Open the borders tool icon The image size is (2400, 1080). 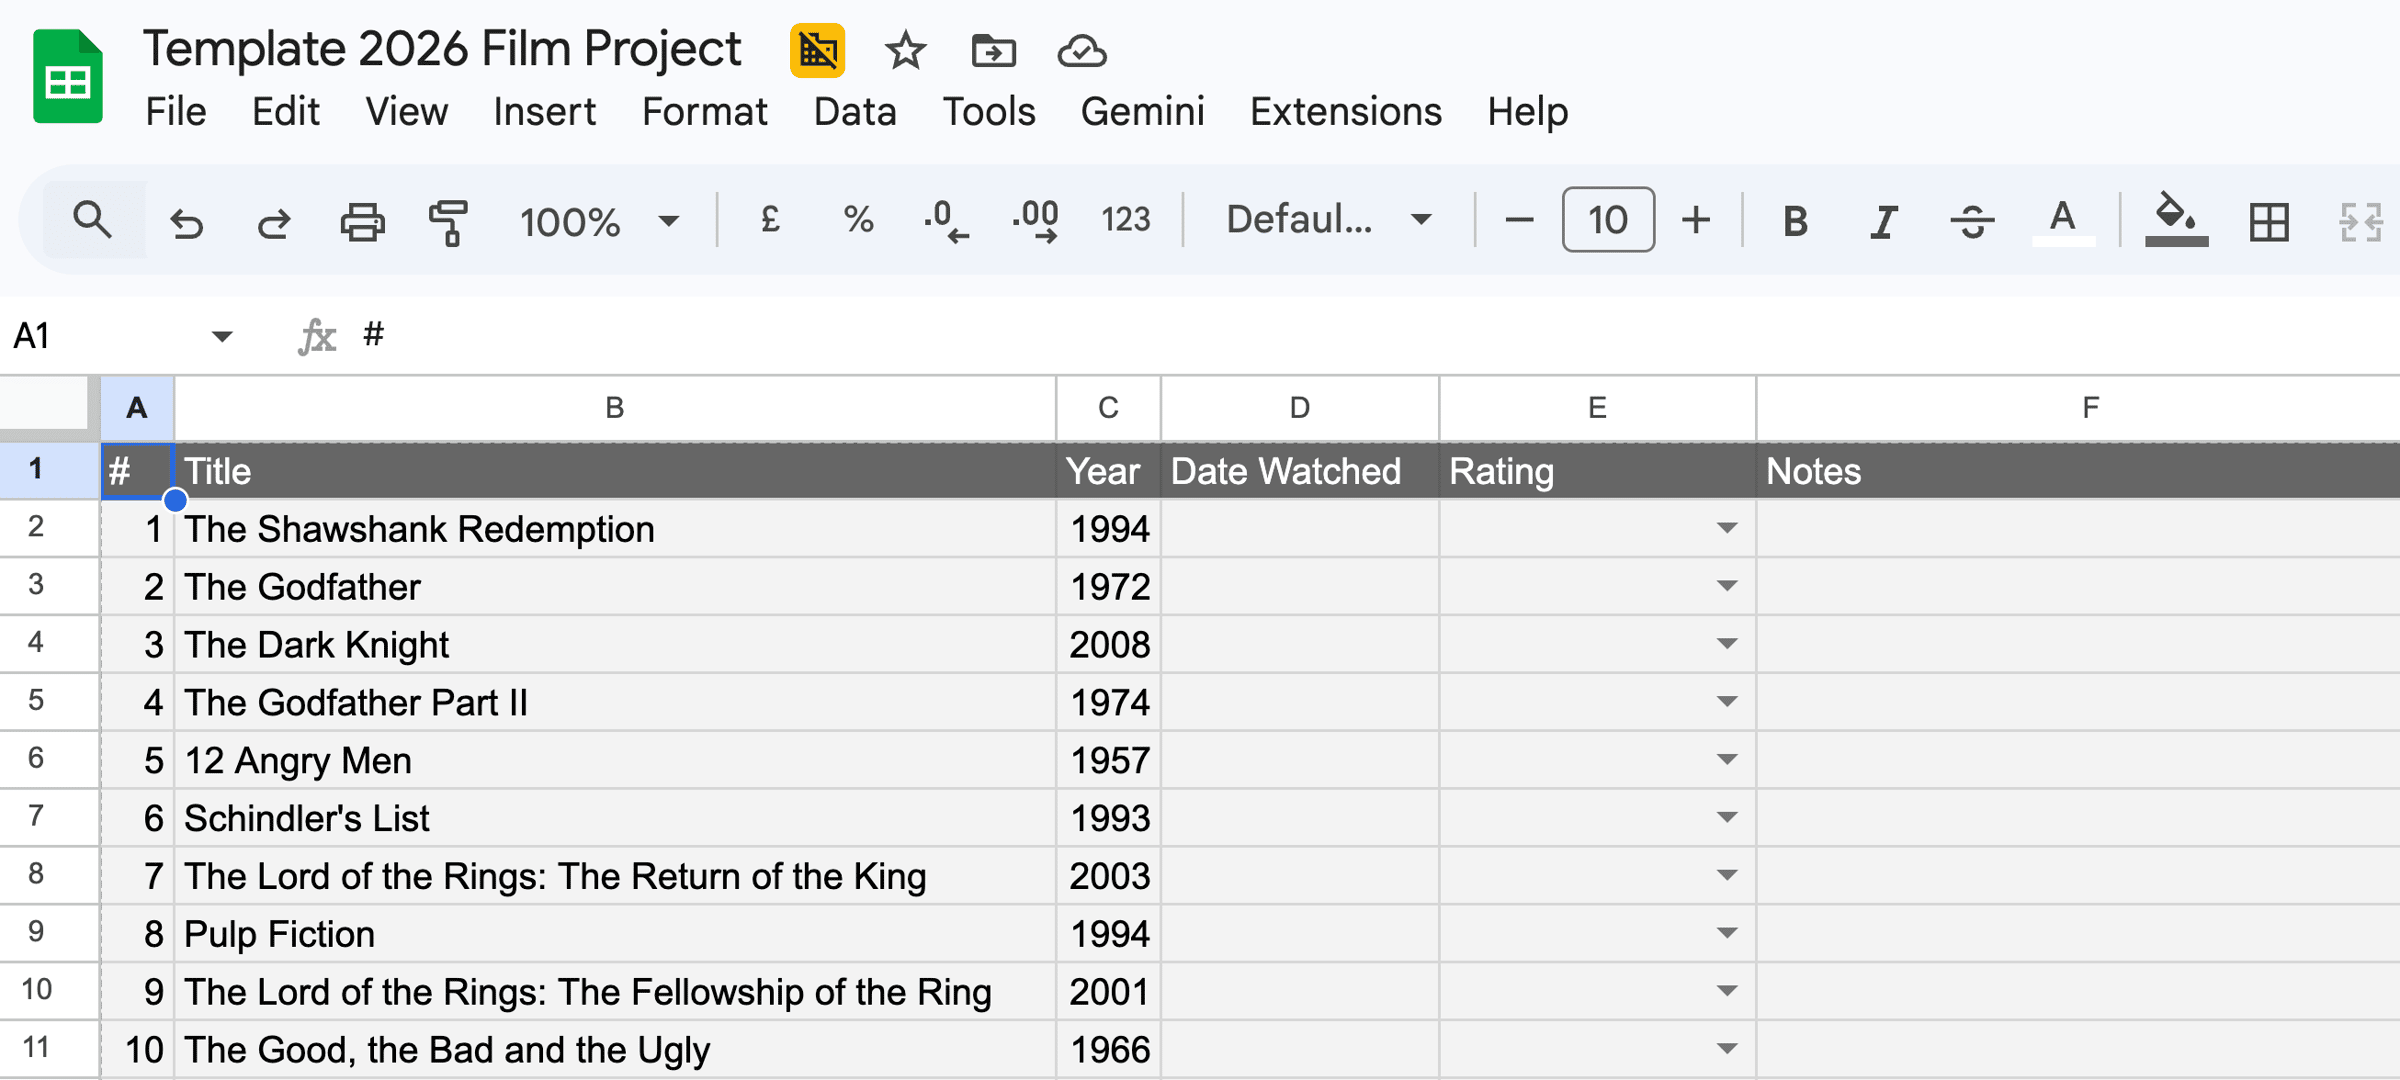click(2268, 221)
